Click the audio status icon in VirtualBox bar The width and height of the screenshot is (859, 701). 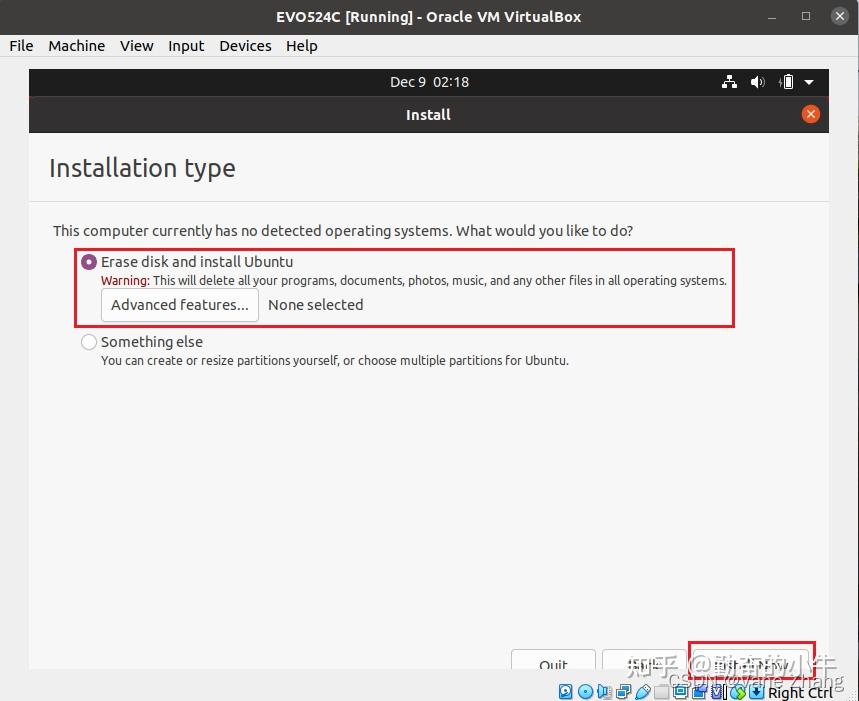(x=604, y=692)
